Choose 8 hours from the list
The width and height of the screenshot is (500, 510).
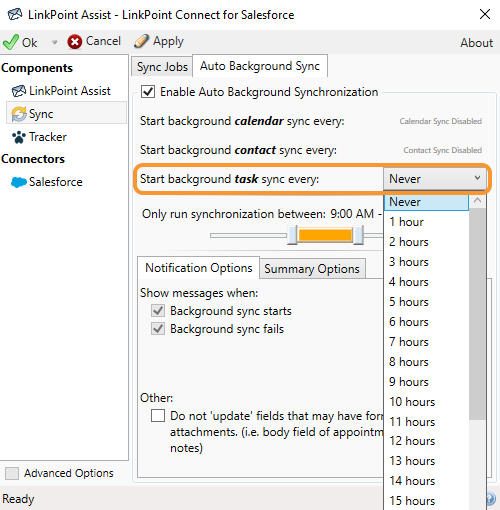[x=426, y=362]
